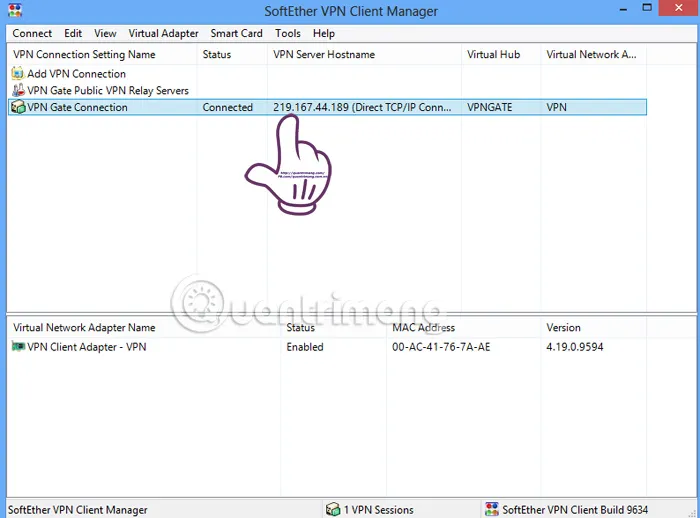The image size is (700, 518).
Task: Open the Tools menu
Action: coord(288,33)
